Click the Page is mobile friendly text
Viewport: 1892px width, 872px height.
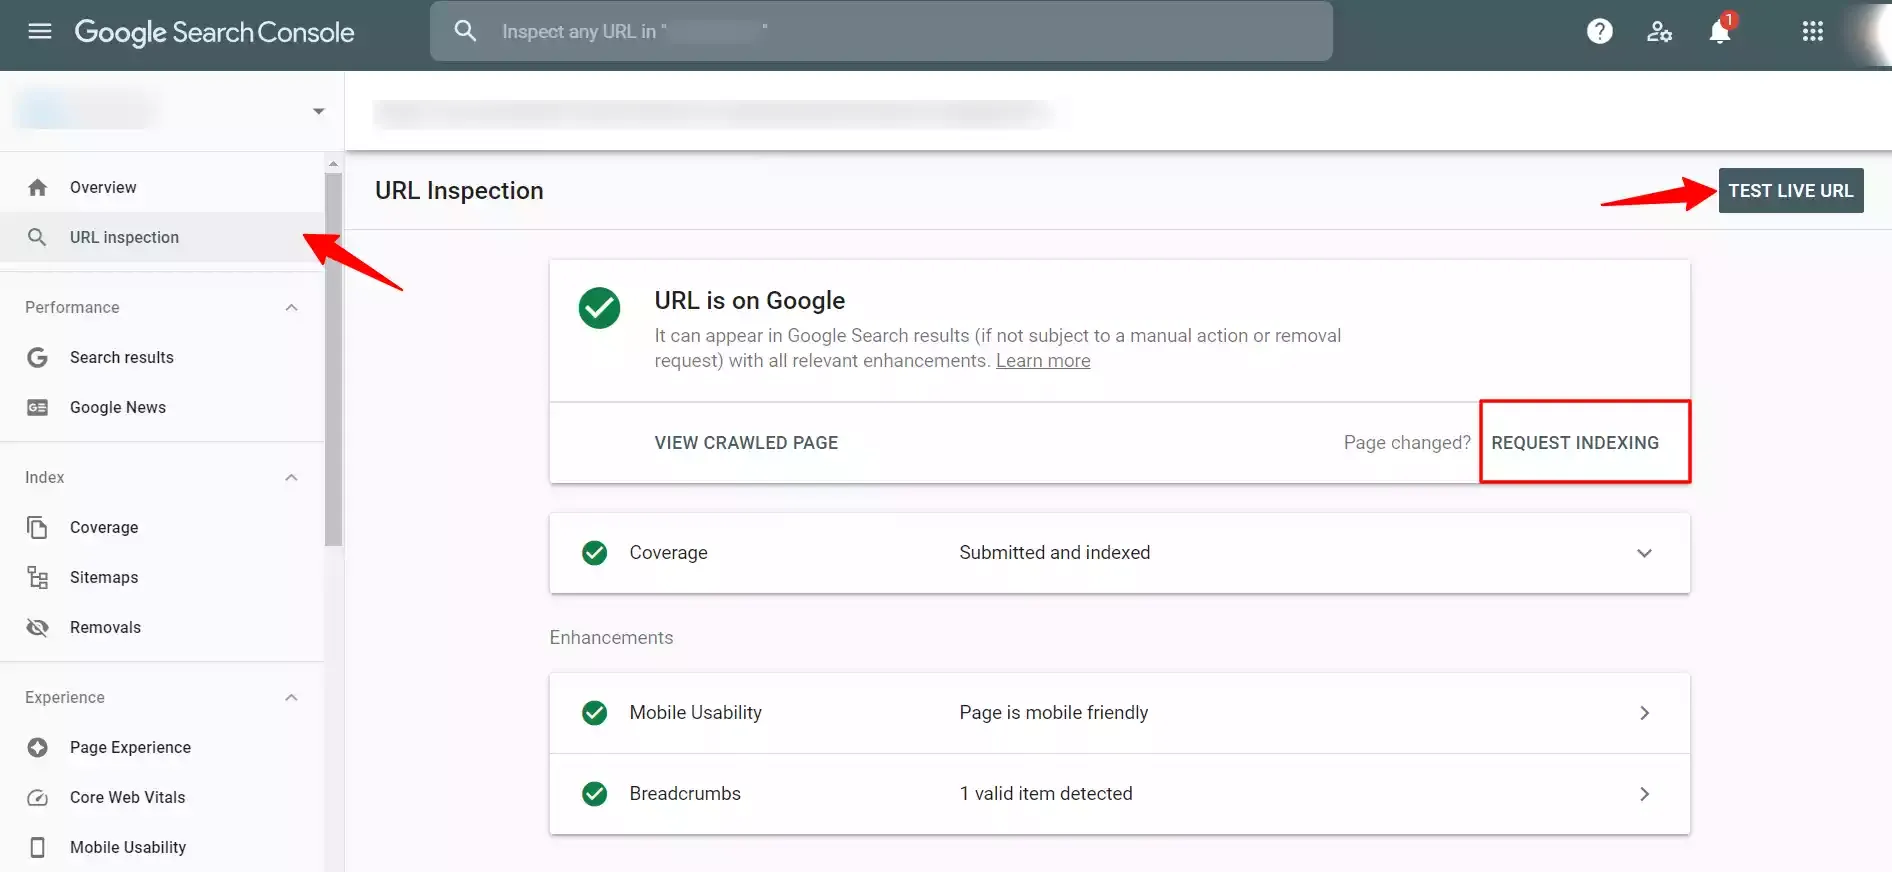1053,713
